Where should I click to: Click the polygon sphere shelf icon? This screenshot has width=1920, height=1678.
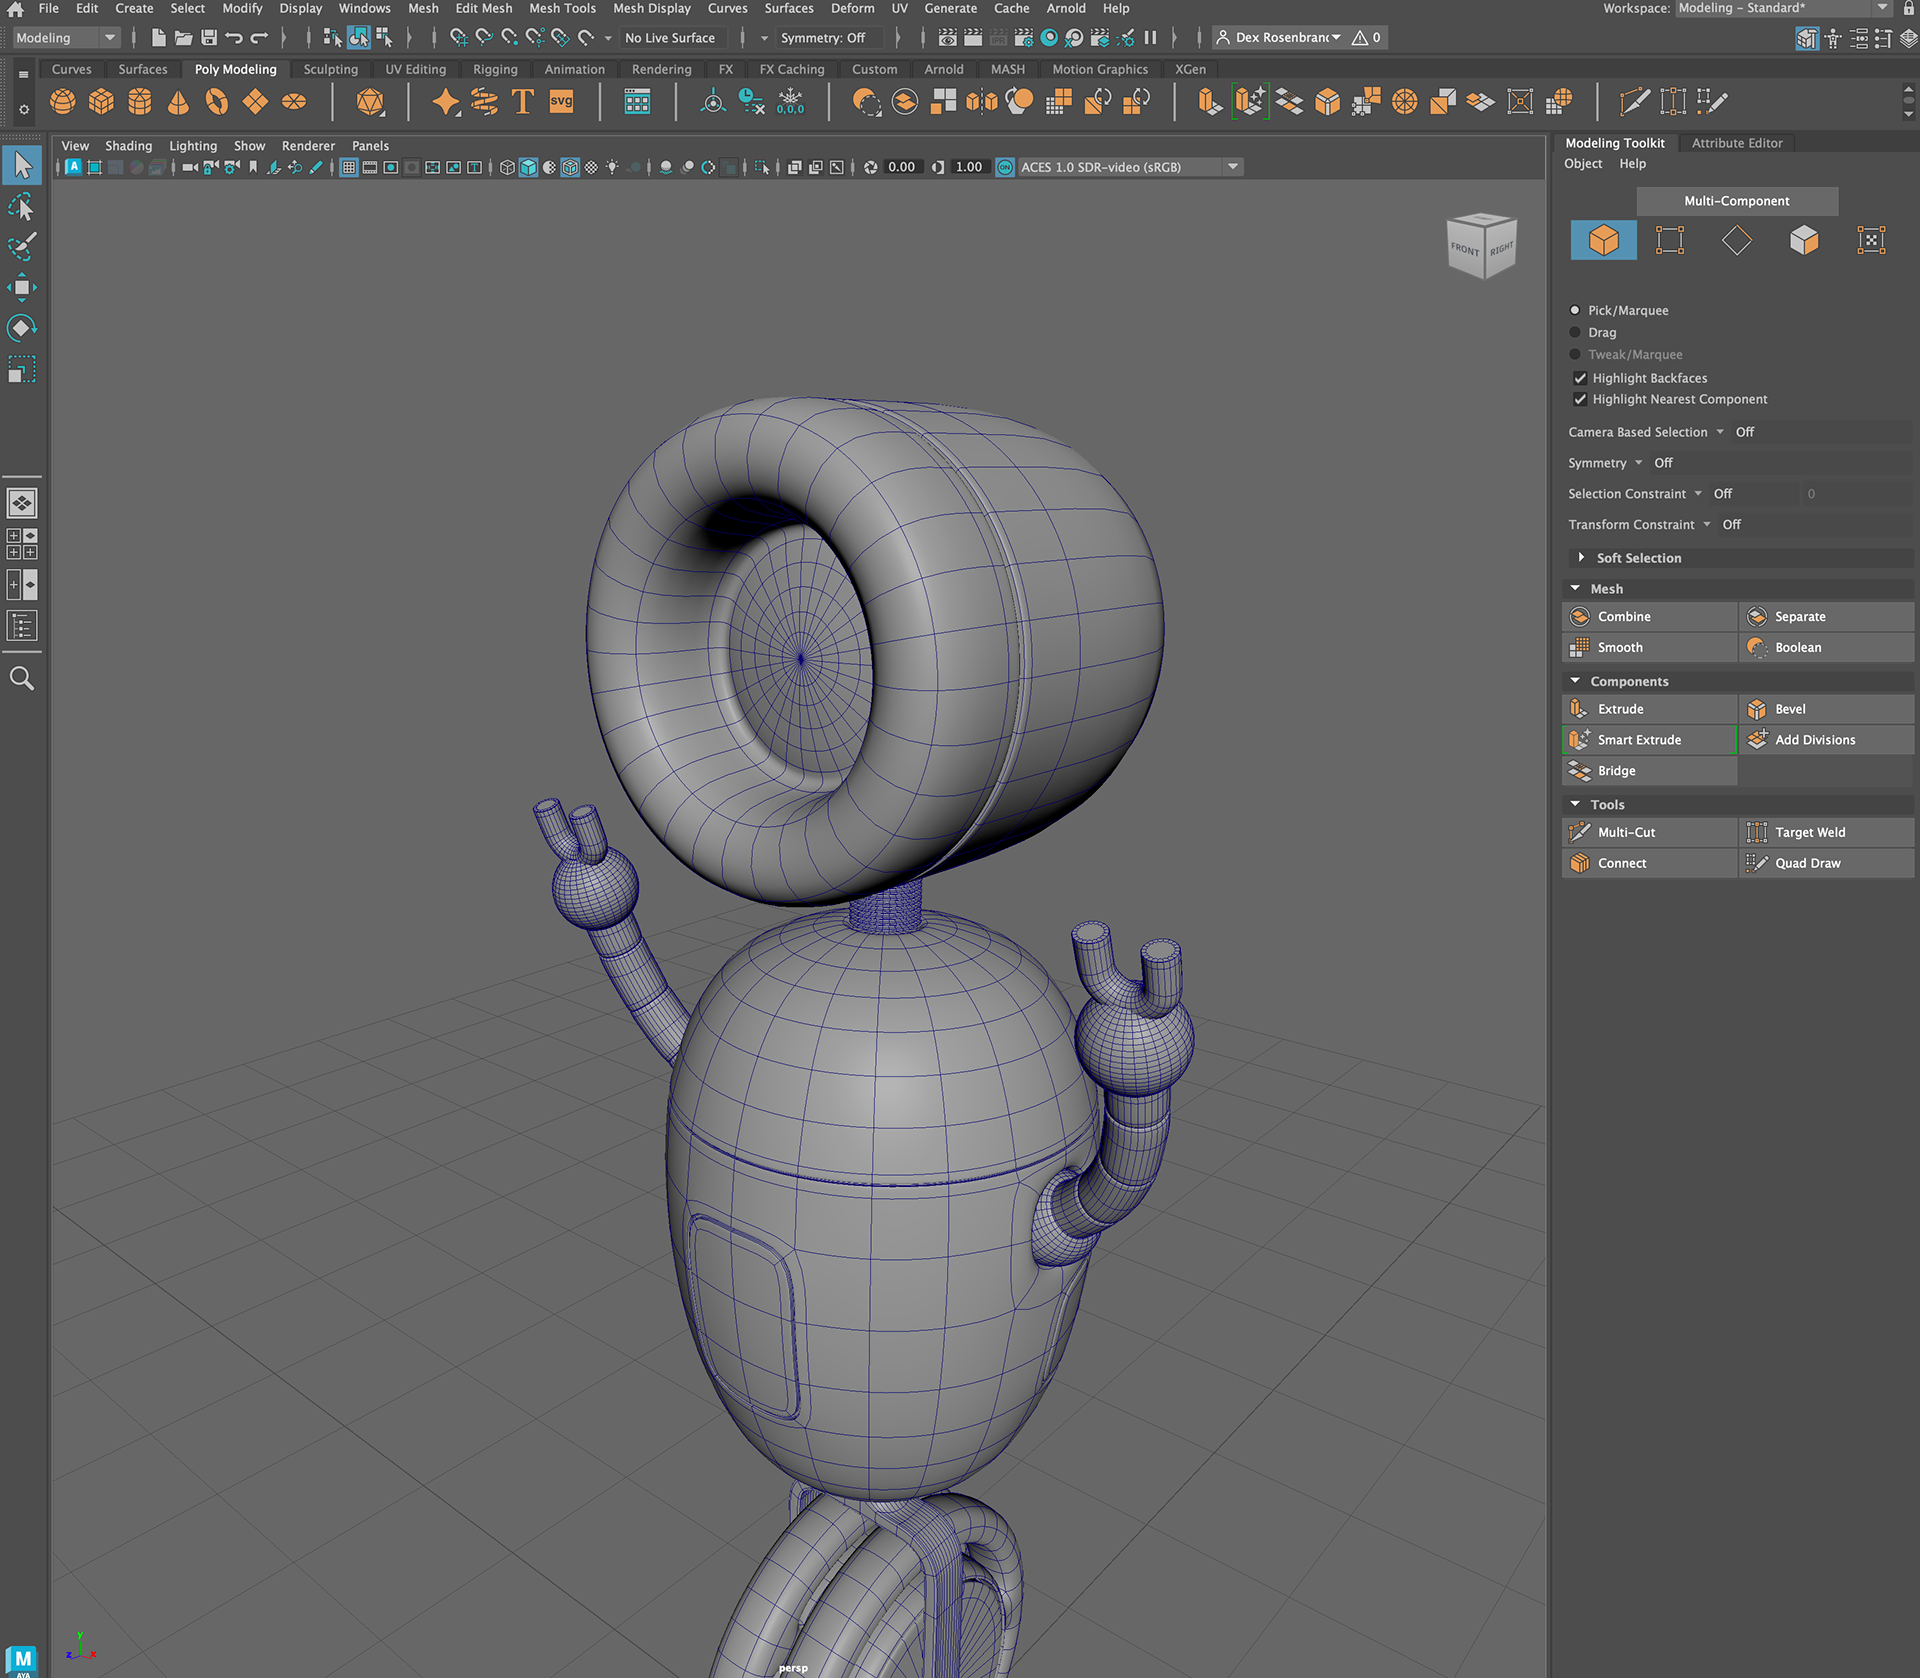(63, 102)
